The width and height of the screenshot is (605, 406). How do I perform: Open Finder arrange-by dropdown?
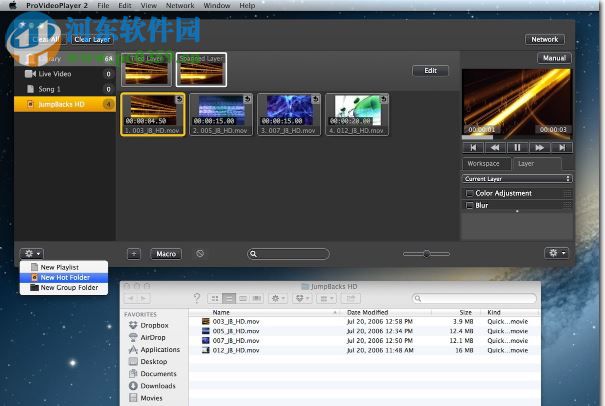(x=326, y=298)
